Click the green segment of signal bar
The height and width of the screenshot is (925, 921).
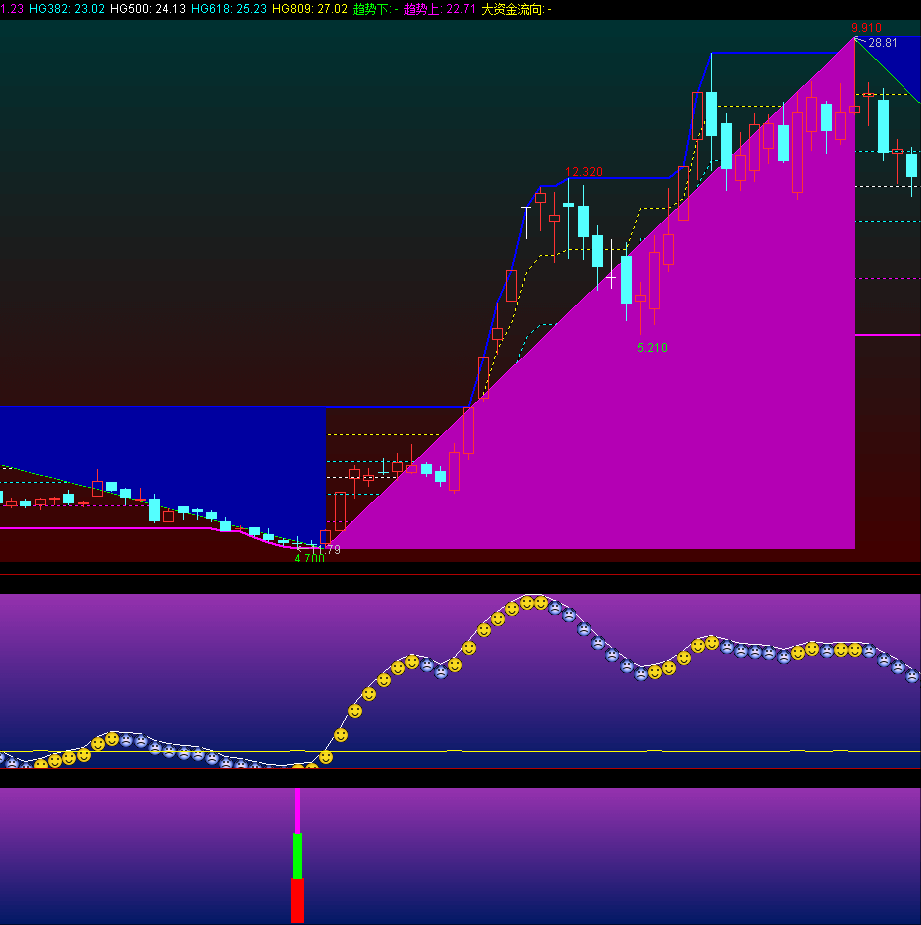297,855
